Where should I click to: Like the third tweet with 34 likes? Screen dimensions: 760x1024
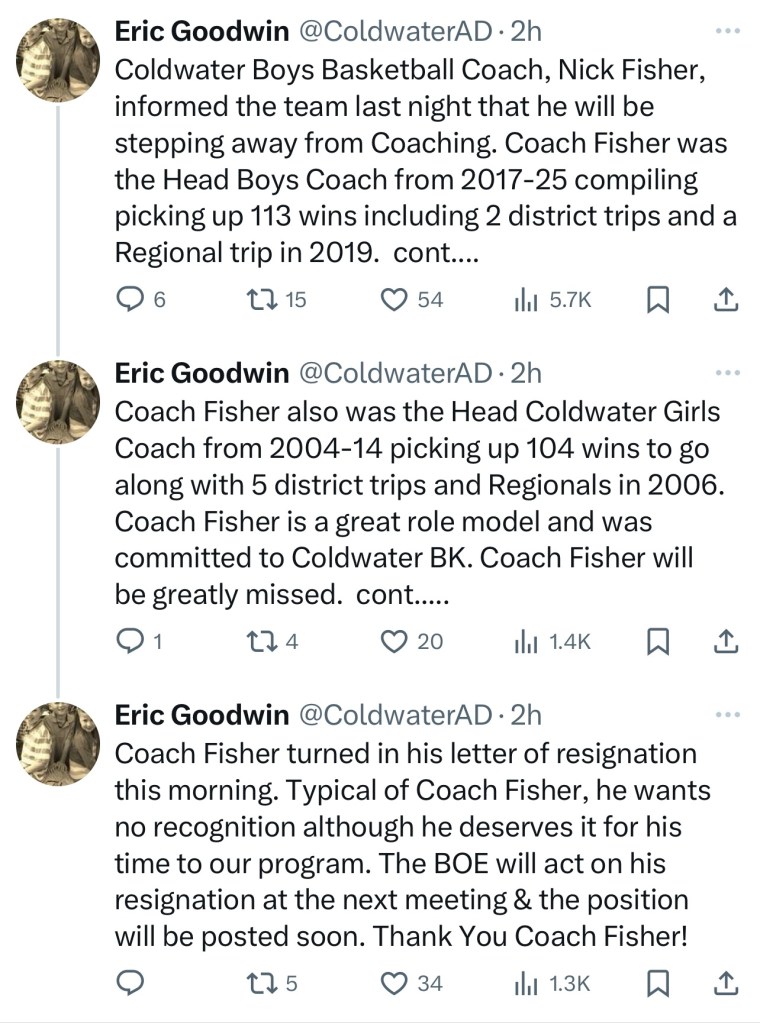(x=397, y=983)
